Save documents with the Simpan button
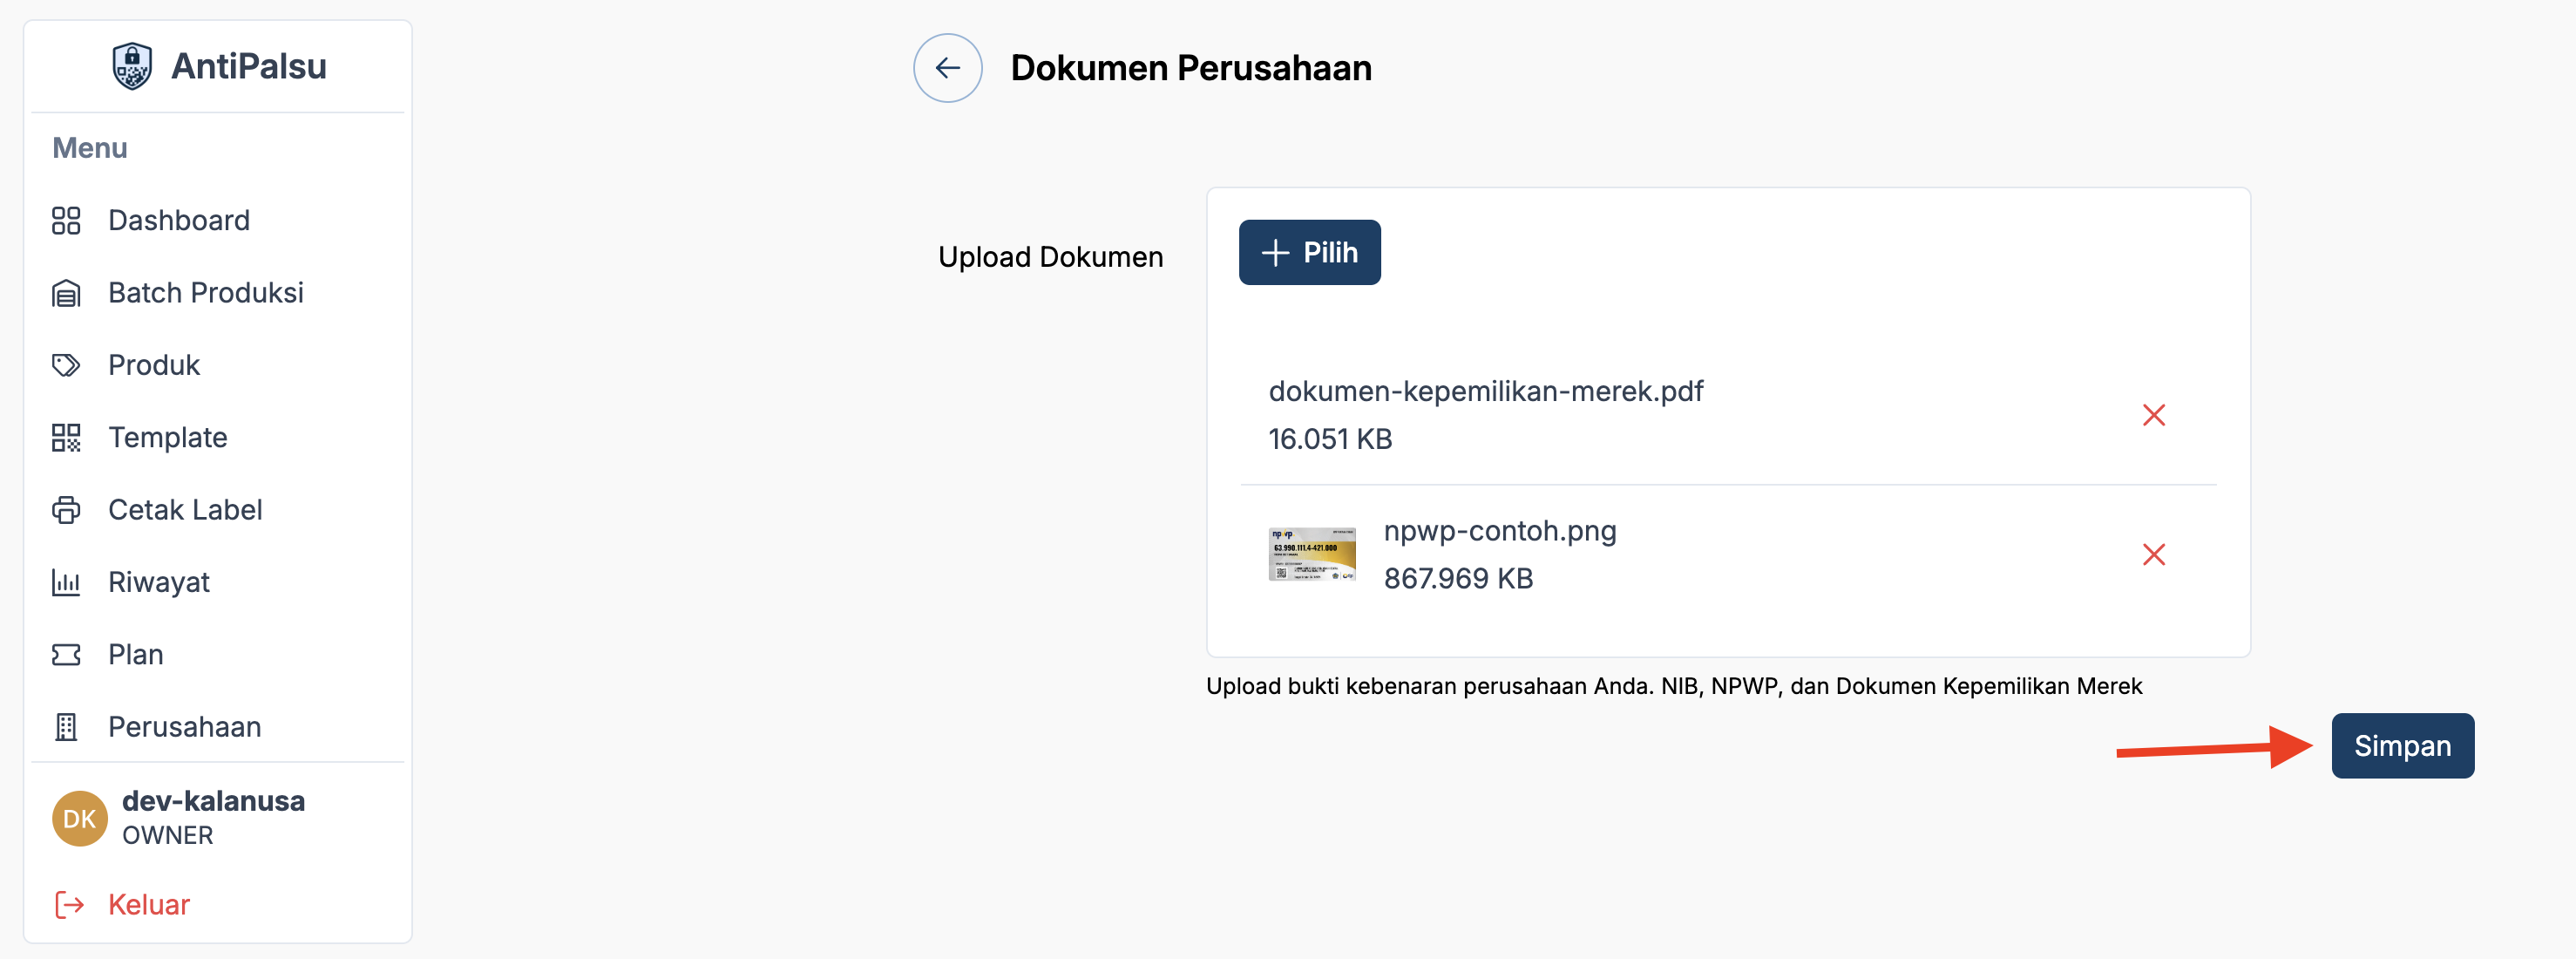This screenshot has width=2576, height=959. (2402, 746)
